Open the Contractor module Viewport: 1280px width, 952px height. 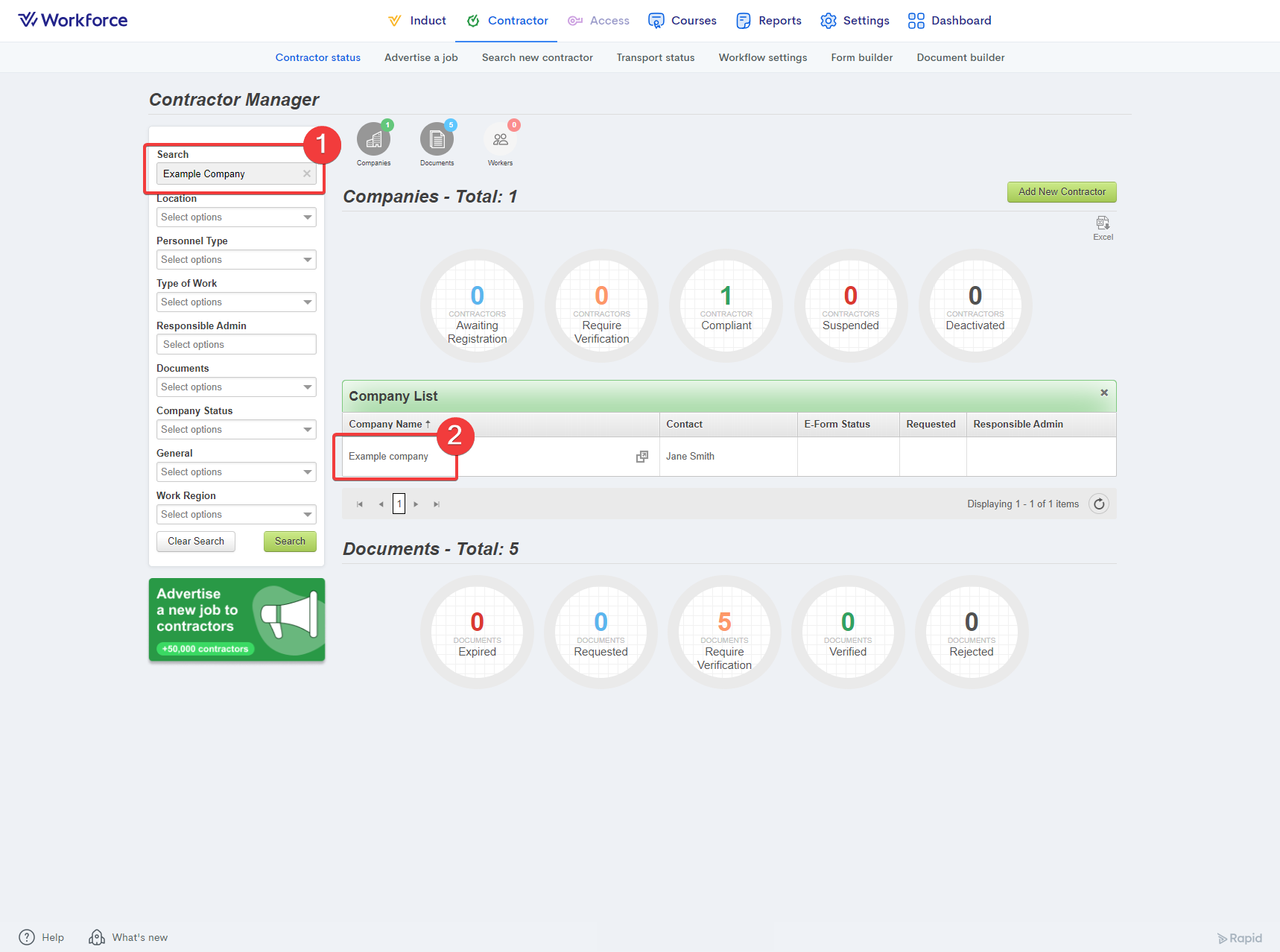click(507, 20)
